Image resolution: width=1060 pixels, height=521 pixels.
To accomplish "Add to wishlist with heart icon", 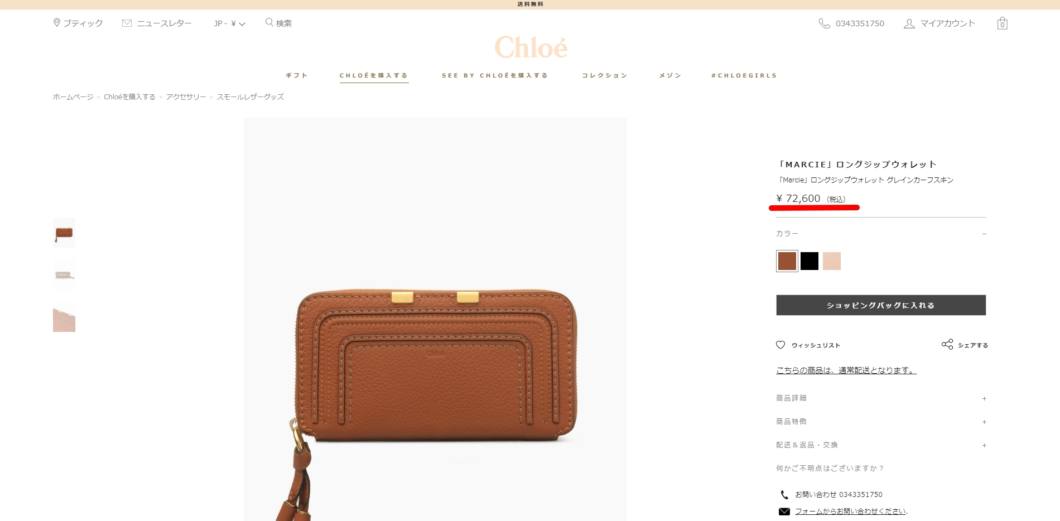I will click(x=781, y=345).
